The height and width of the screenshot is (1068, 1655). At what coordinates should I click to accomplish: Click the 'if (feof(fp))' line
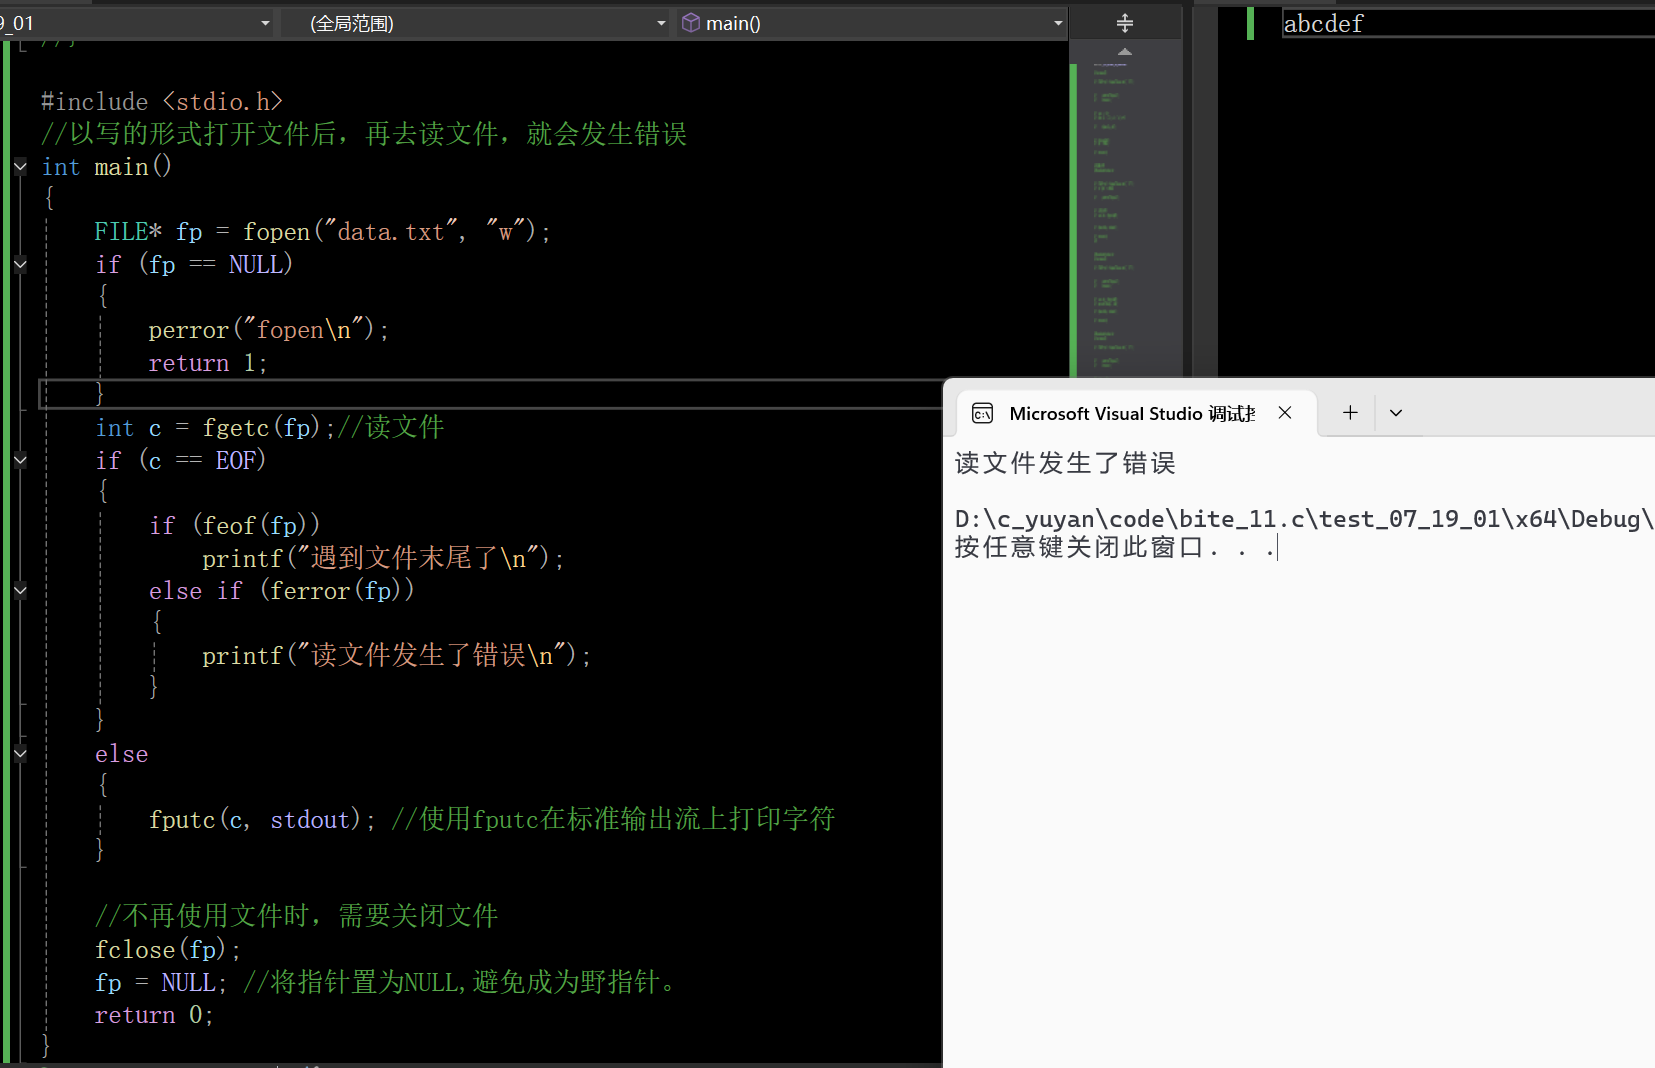pos(234,525)
